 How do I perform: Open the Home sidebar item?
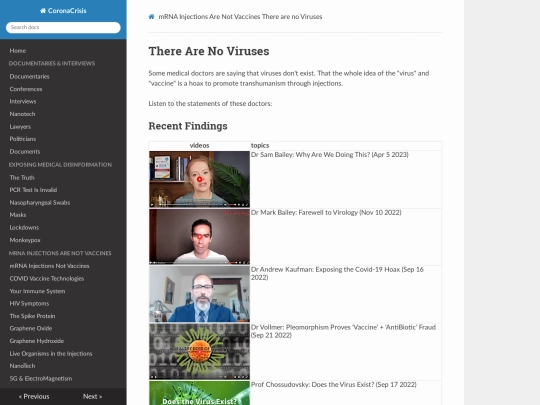(18, 51)
